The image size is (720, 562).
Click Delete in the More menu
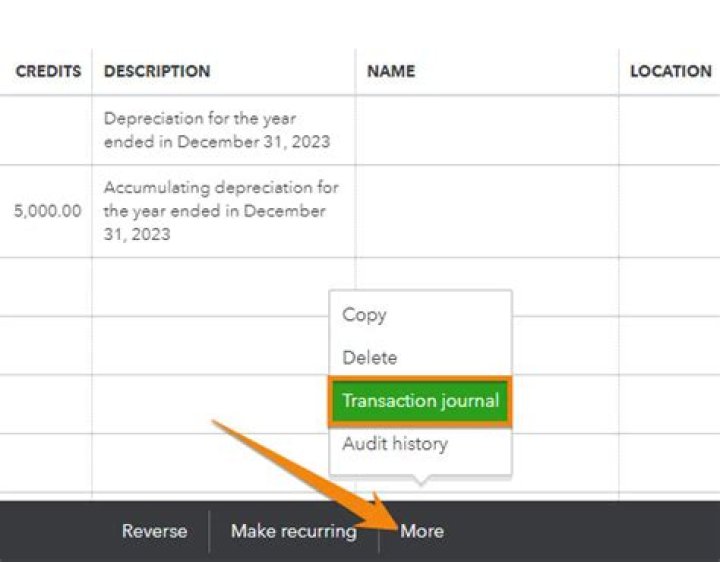369,358
